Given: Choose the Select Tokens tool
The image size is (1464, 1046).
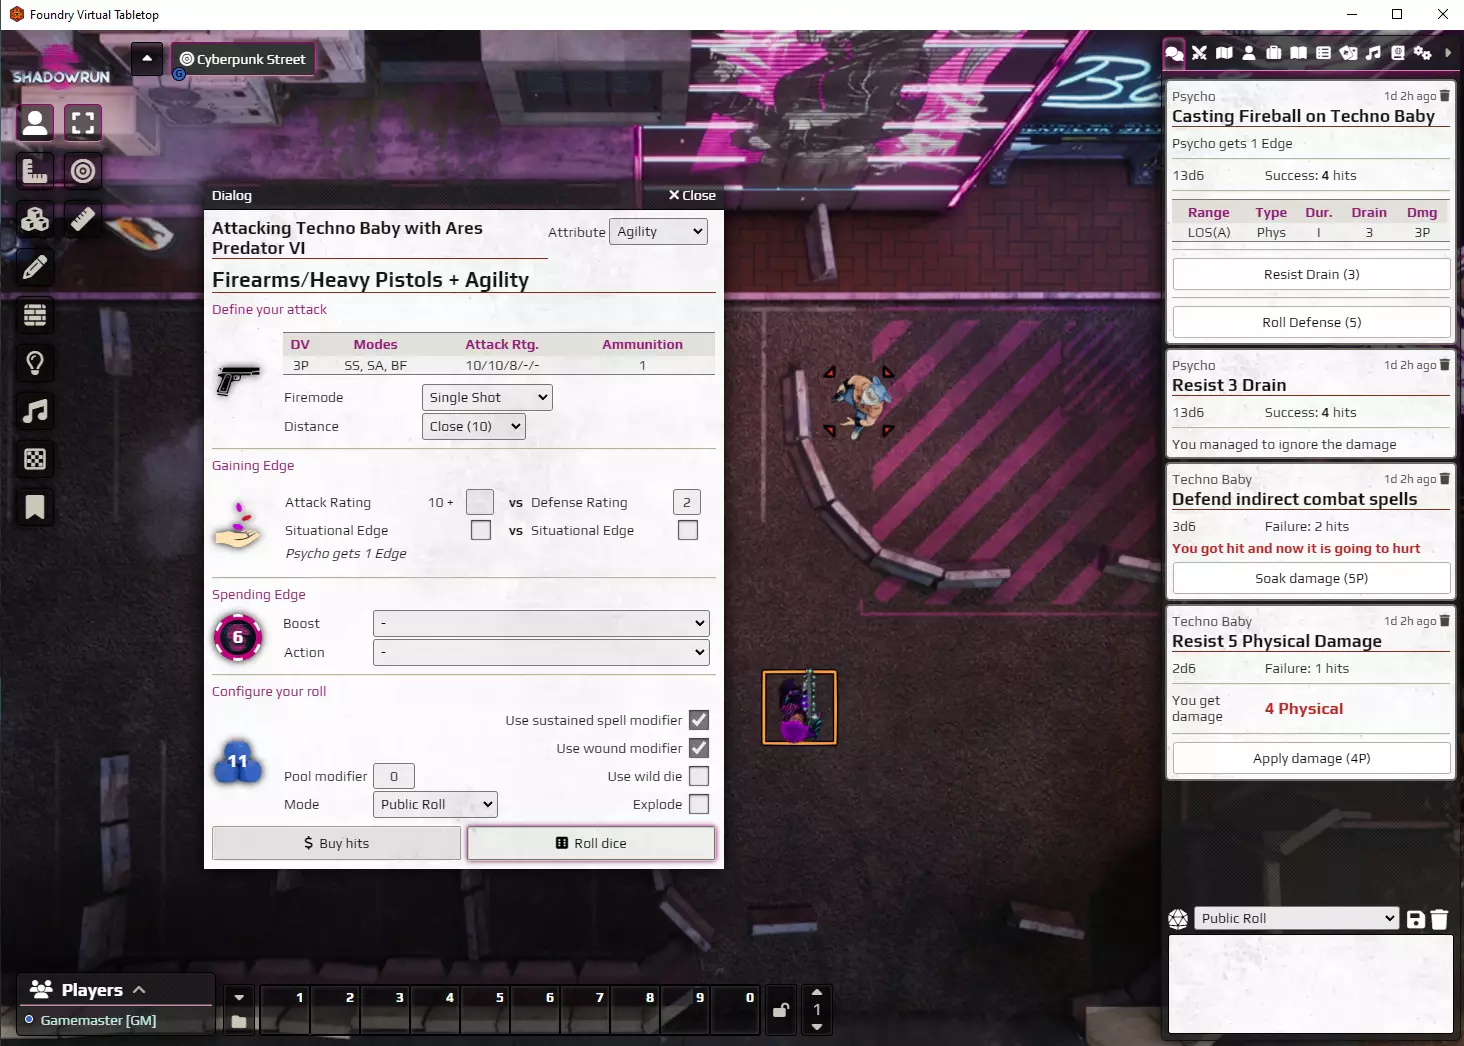Looking at the screenshot, I should coord(83,123).
